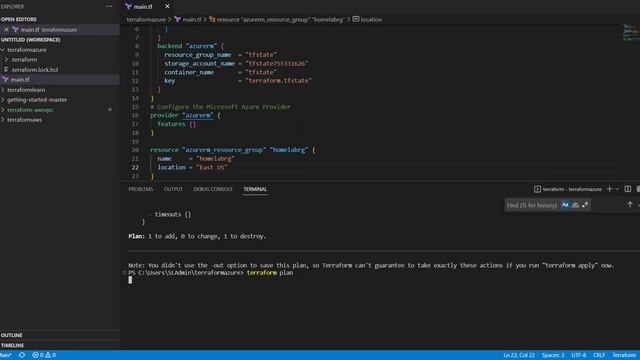This screenshot has height=360, width=640.
Task: Click the terraform terminal profile icon
Action: click(x=537, y=189)
